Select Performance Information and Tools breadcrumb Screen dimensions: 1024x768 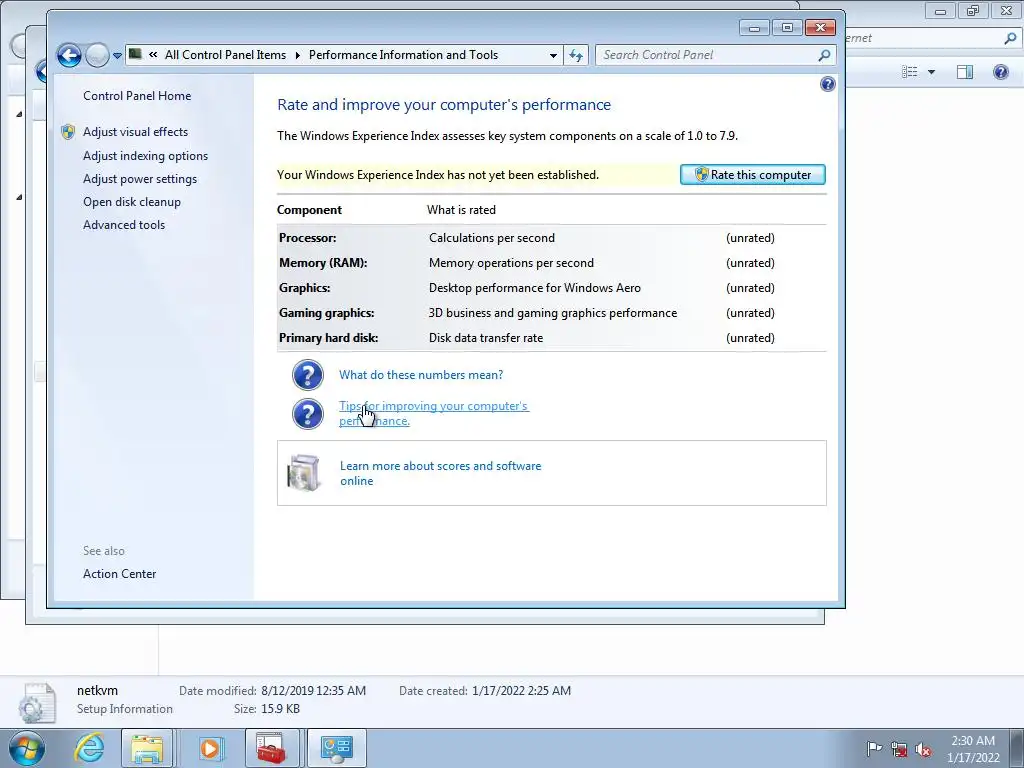(403, 55)
